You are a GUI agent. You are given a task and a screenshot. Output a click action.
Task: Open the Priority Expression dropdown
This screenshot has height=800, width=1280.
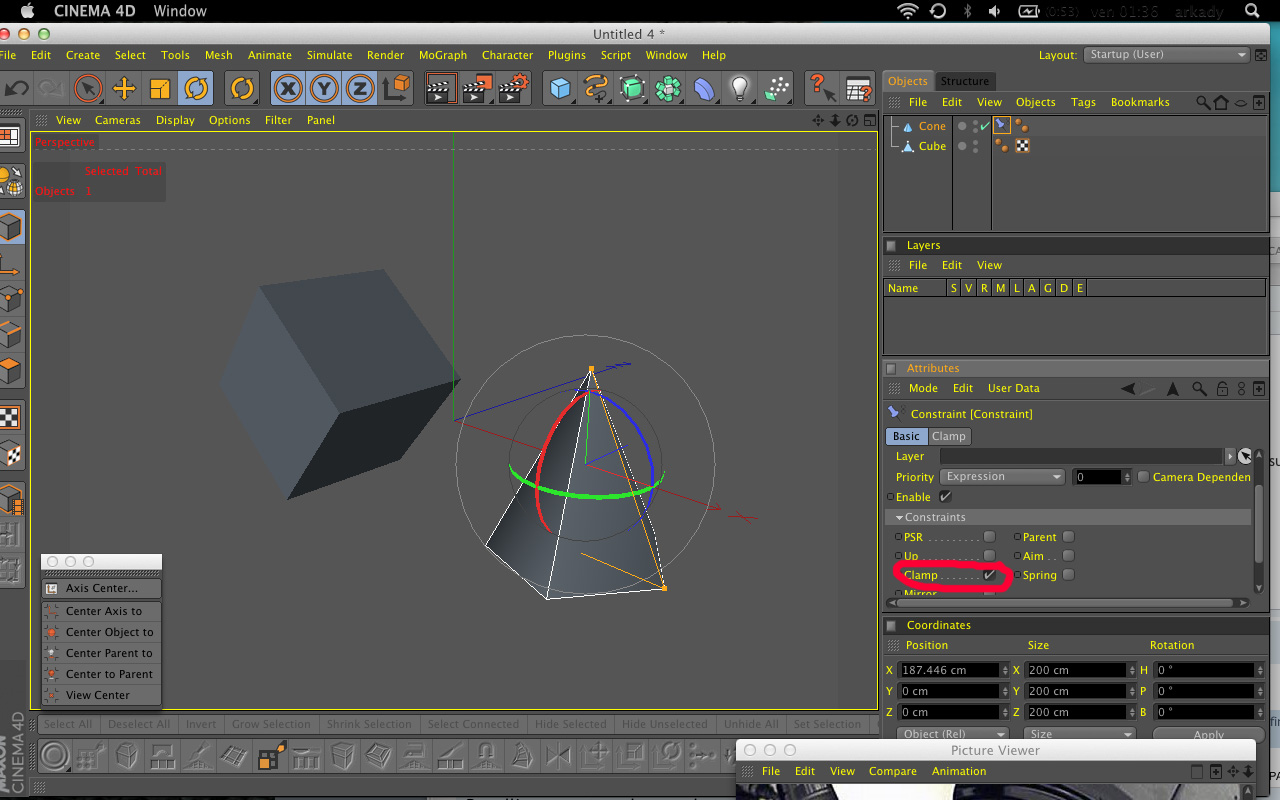(x=1003, y=477)
